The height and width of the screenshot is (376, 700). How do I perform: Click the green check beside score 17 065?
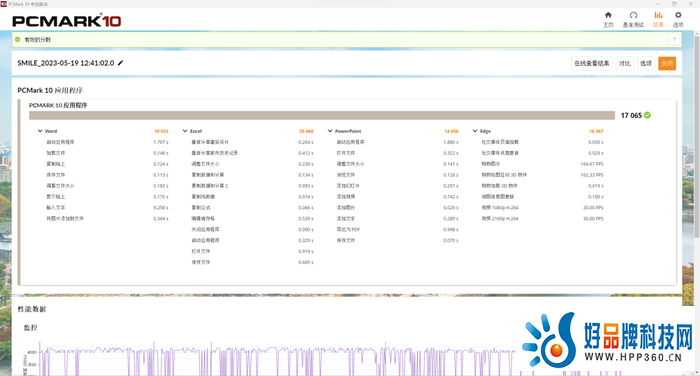coord(647,115)
